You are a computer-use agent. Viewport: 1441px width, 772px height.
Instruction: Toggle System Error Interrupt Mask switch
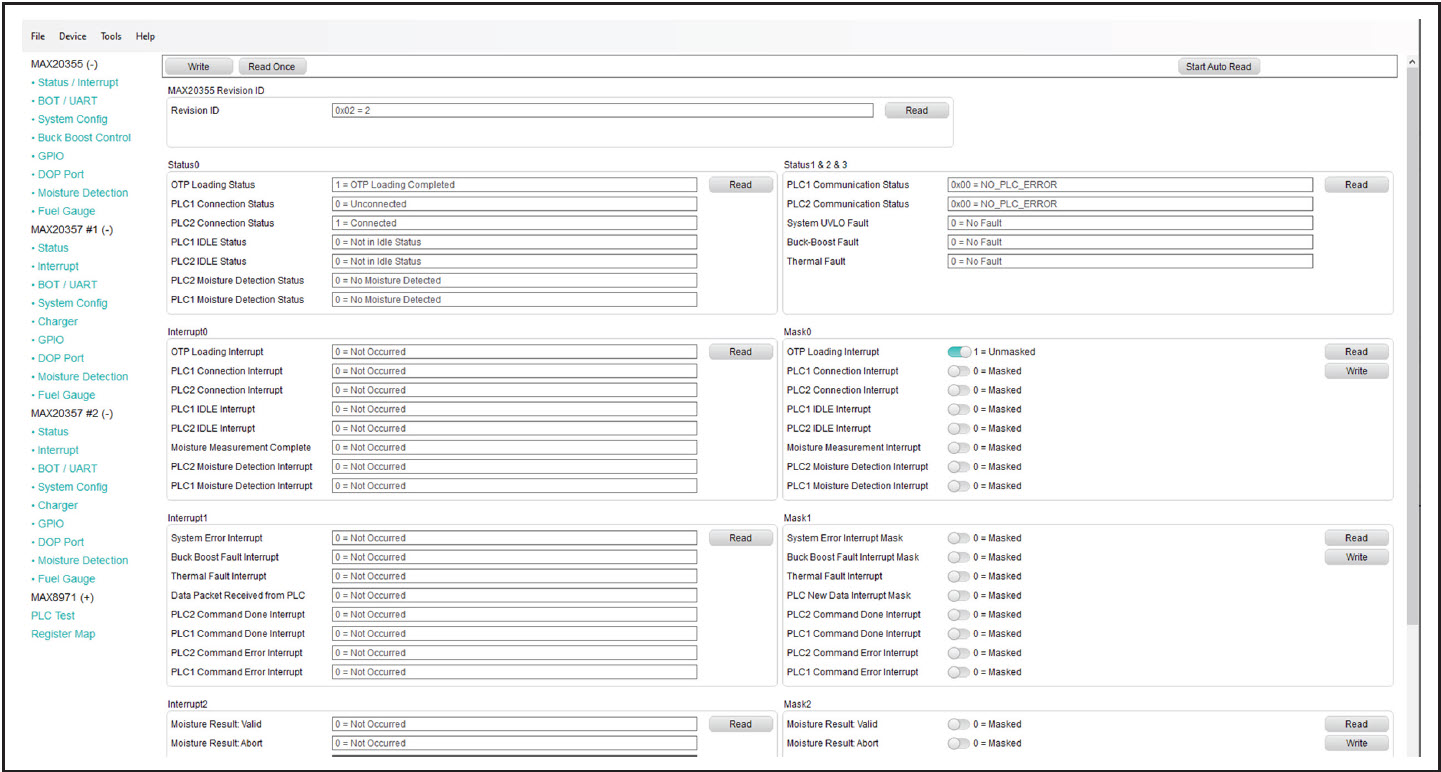click(x=959, y=538)
